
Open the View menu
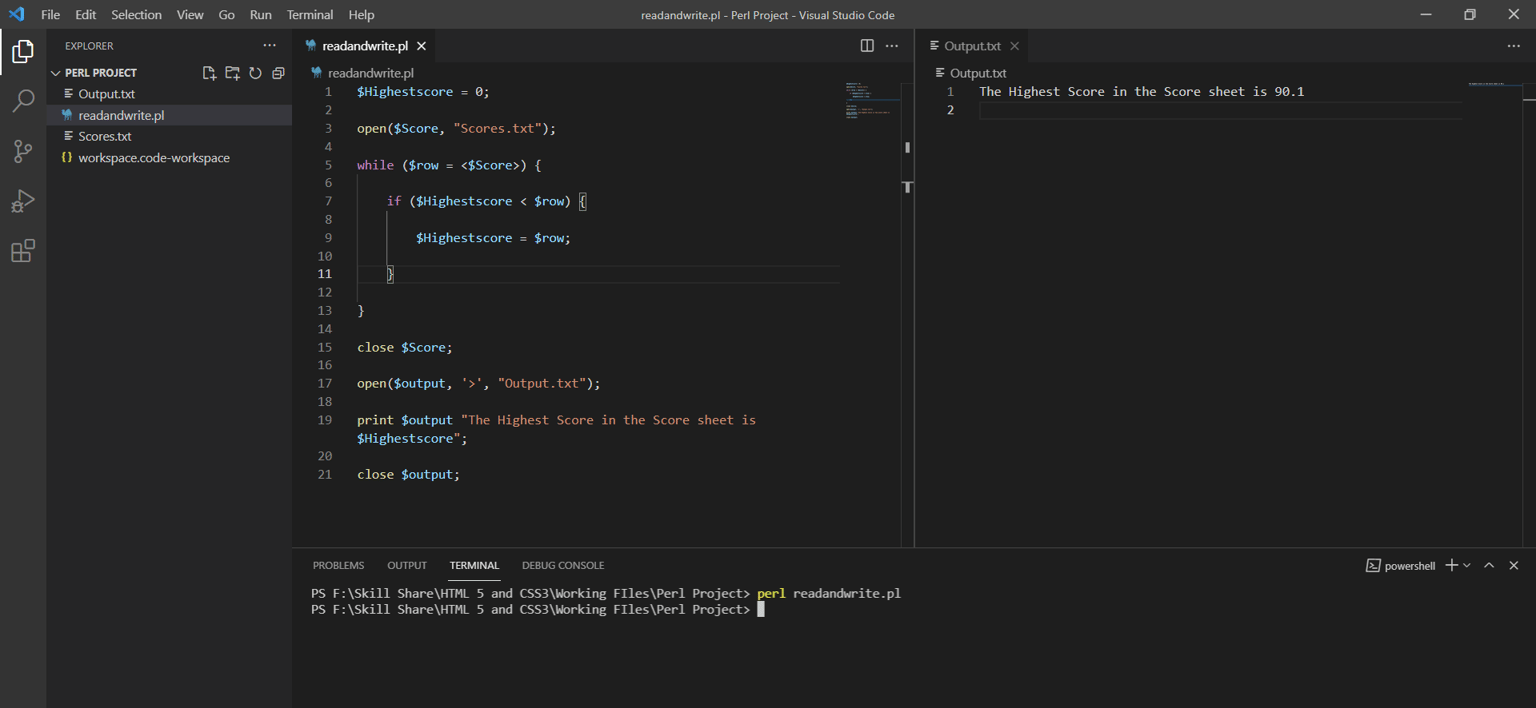(190, 15)
